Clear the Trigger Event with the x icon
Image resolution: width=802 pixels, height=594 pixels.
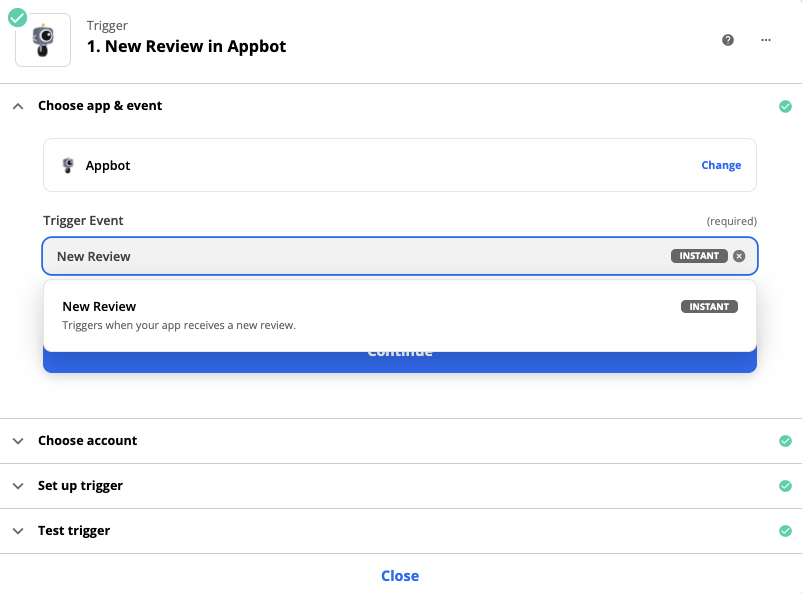(x=739, y=256)
